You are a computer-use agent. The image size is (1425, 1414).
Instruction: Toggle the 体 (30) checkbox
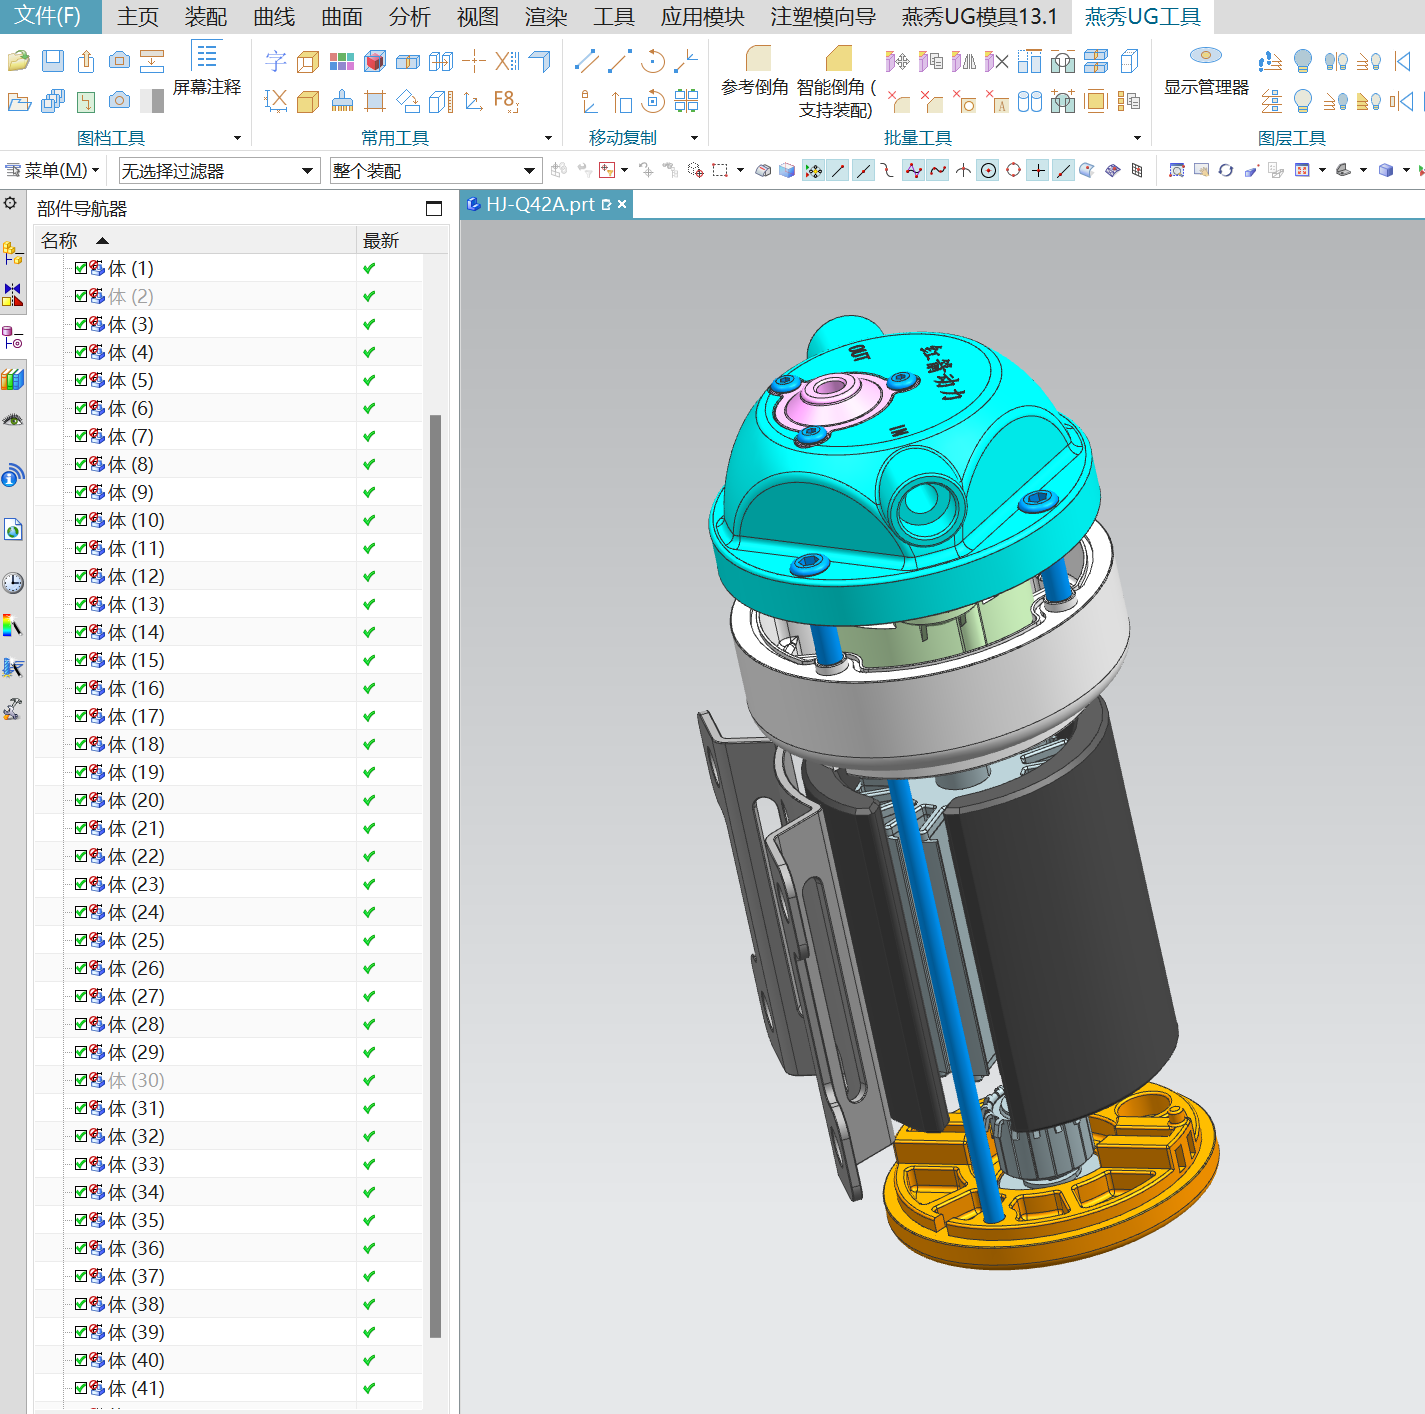pyautogui.click(x=81, y=1080)
